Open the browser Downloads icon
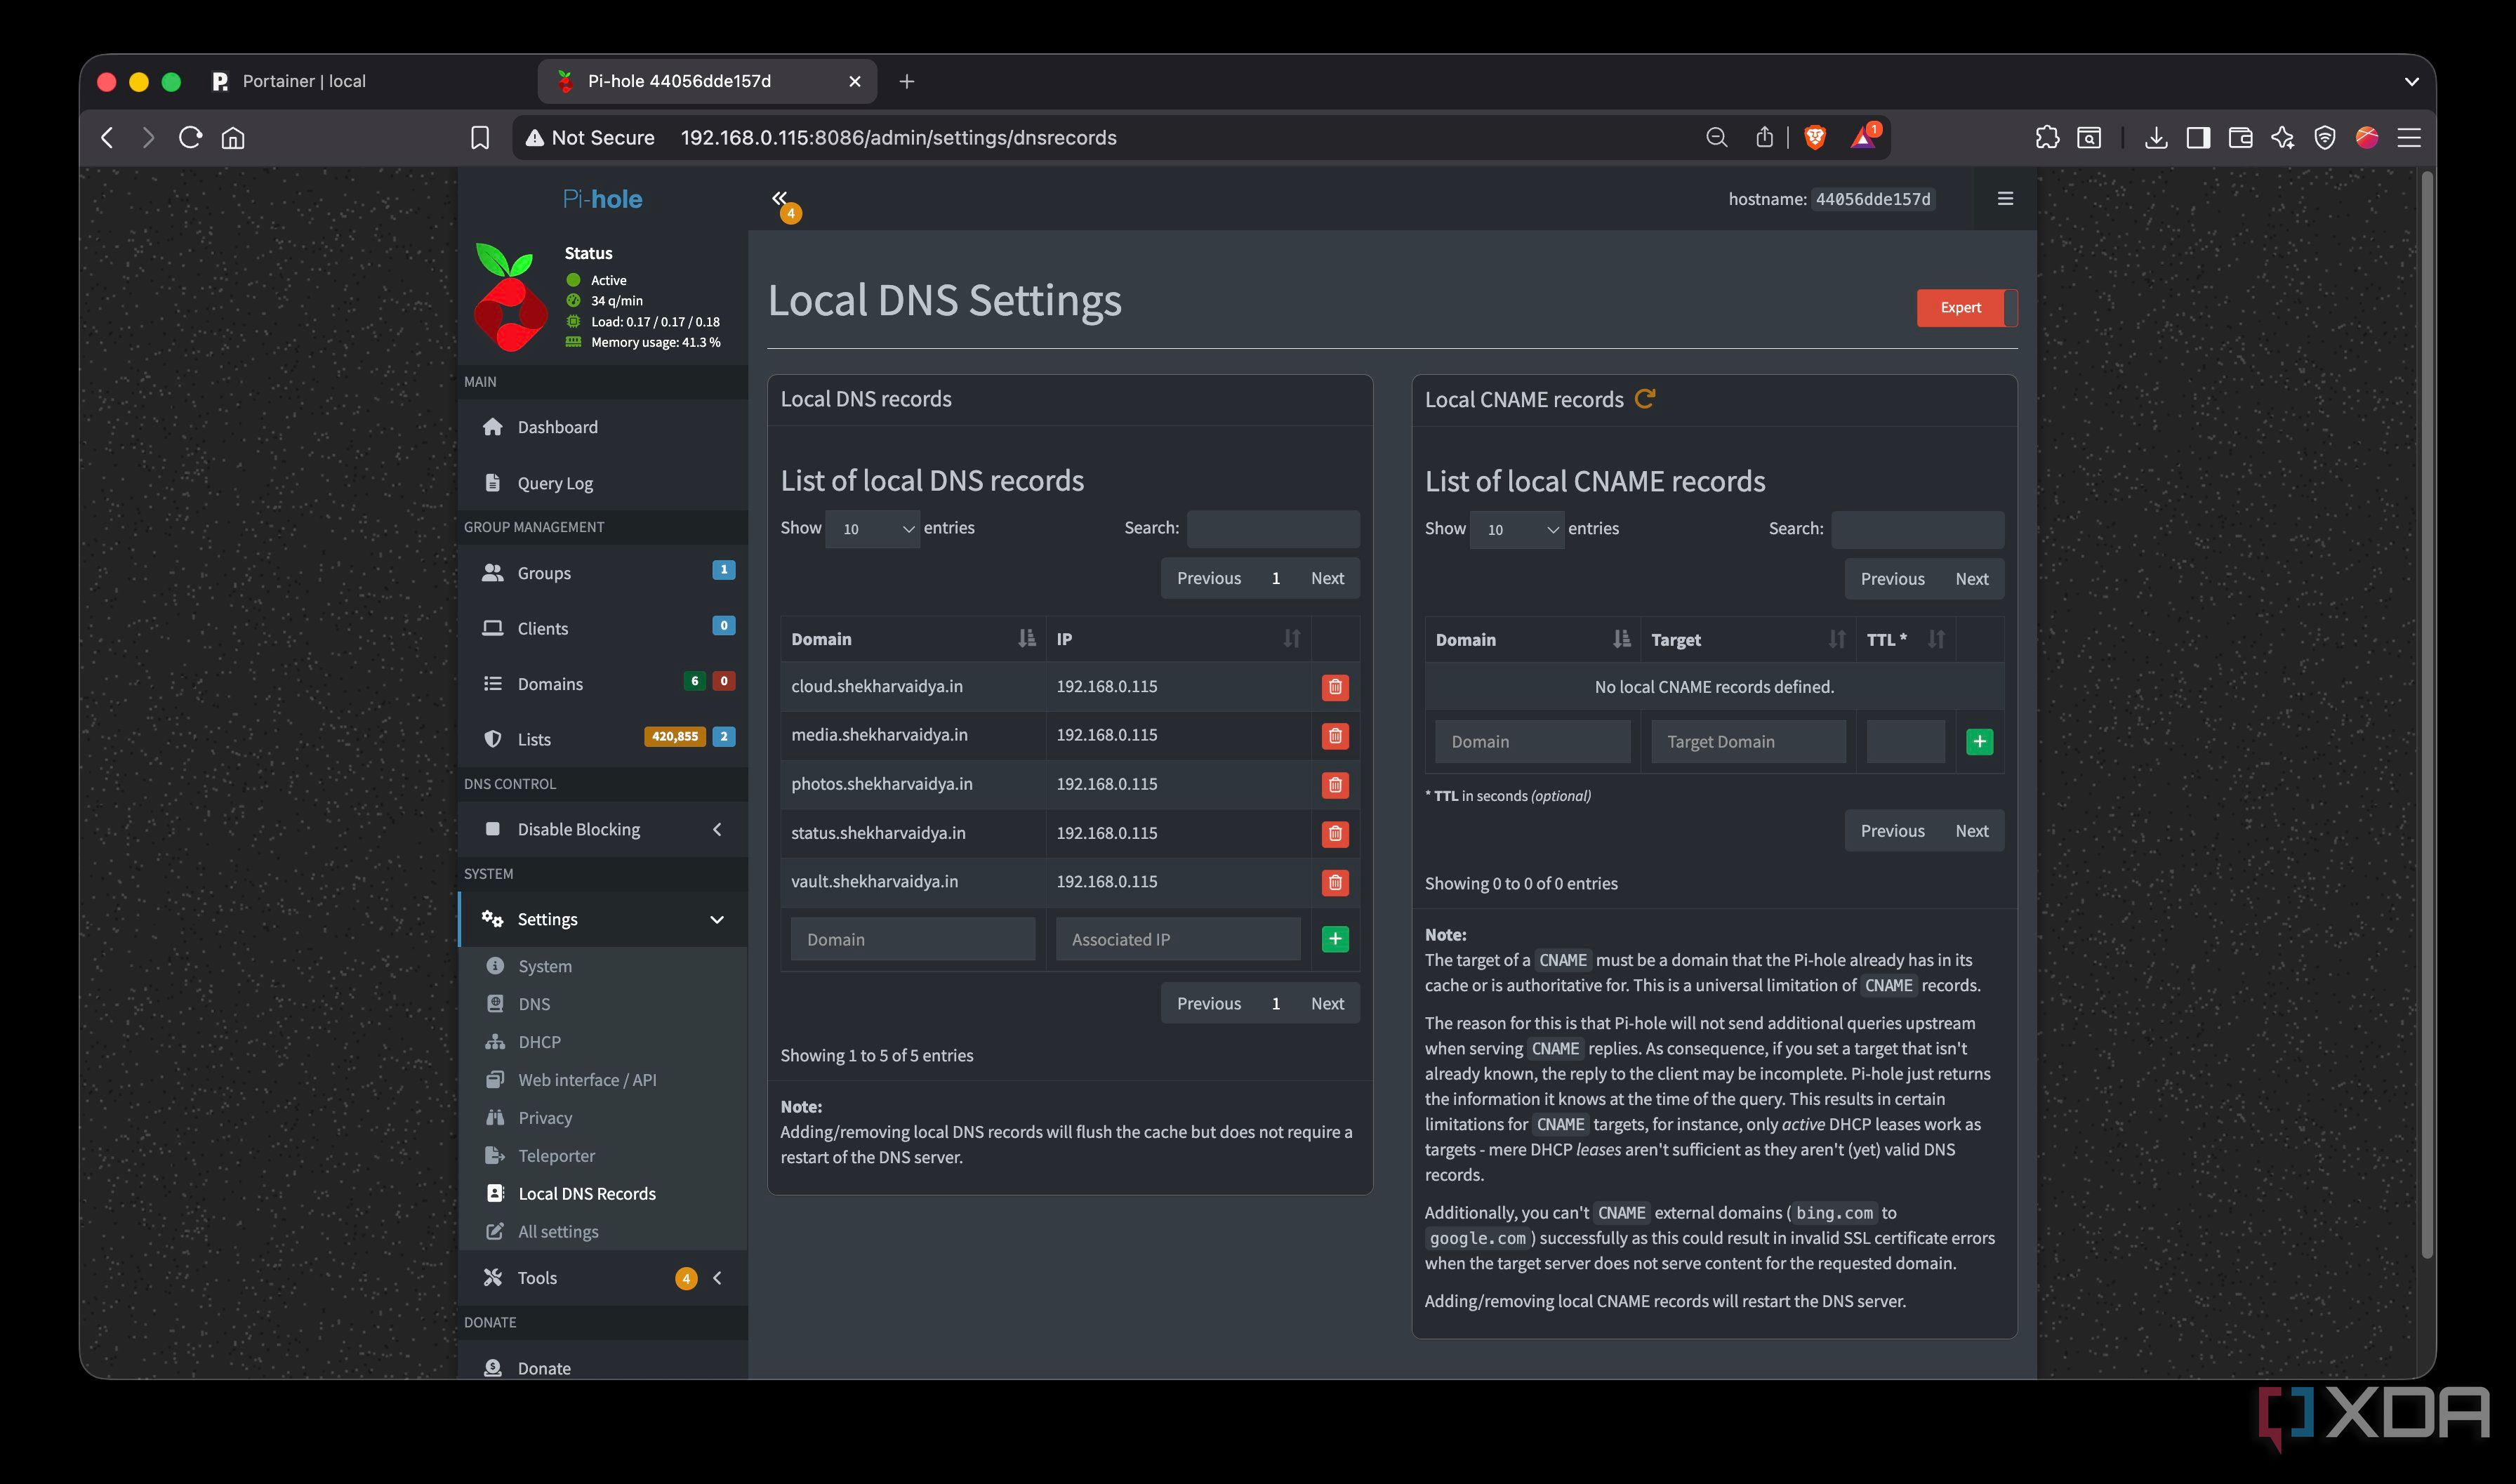The height and width of the screenshot is (1484, 2516). pyautogui.click(x=2155, y=138)
